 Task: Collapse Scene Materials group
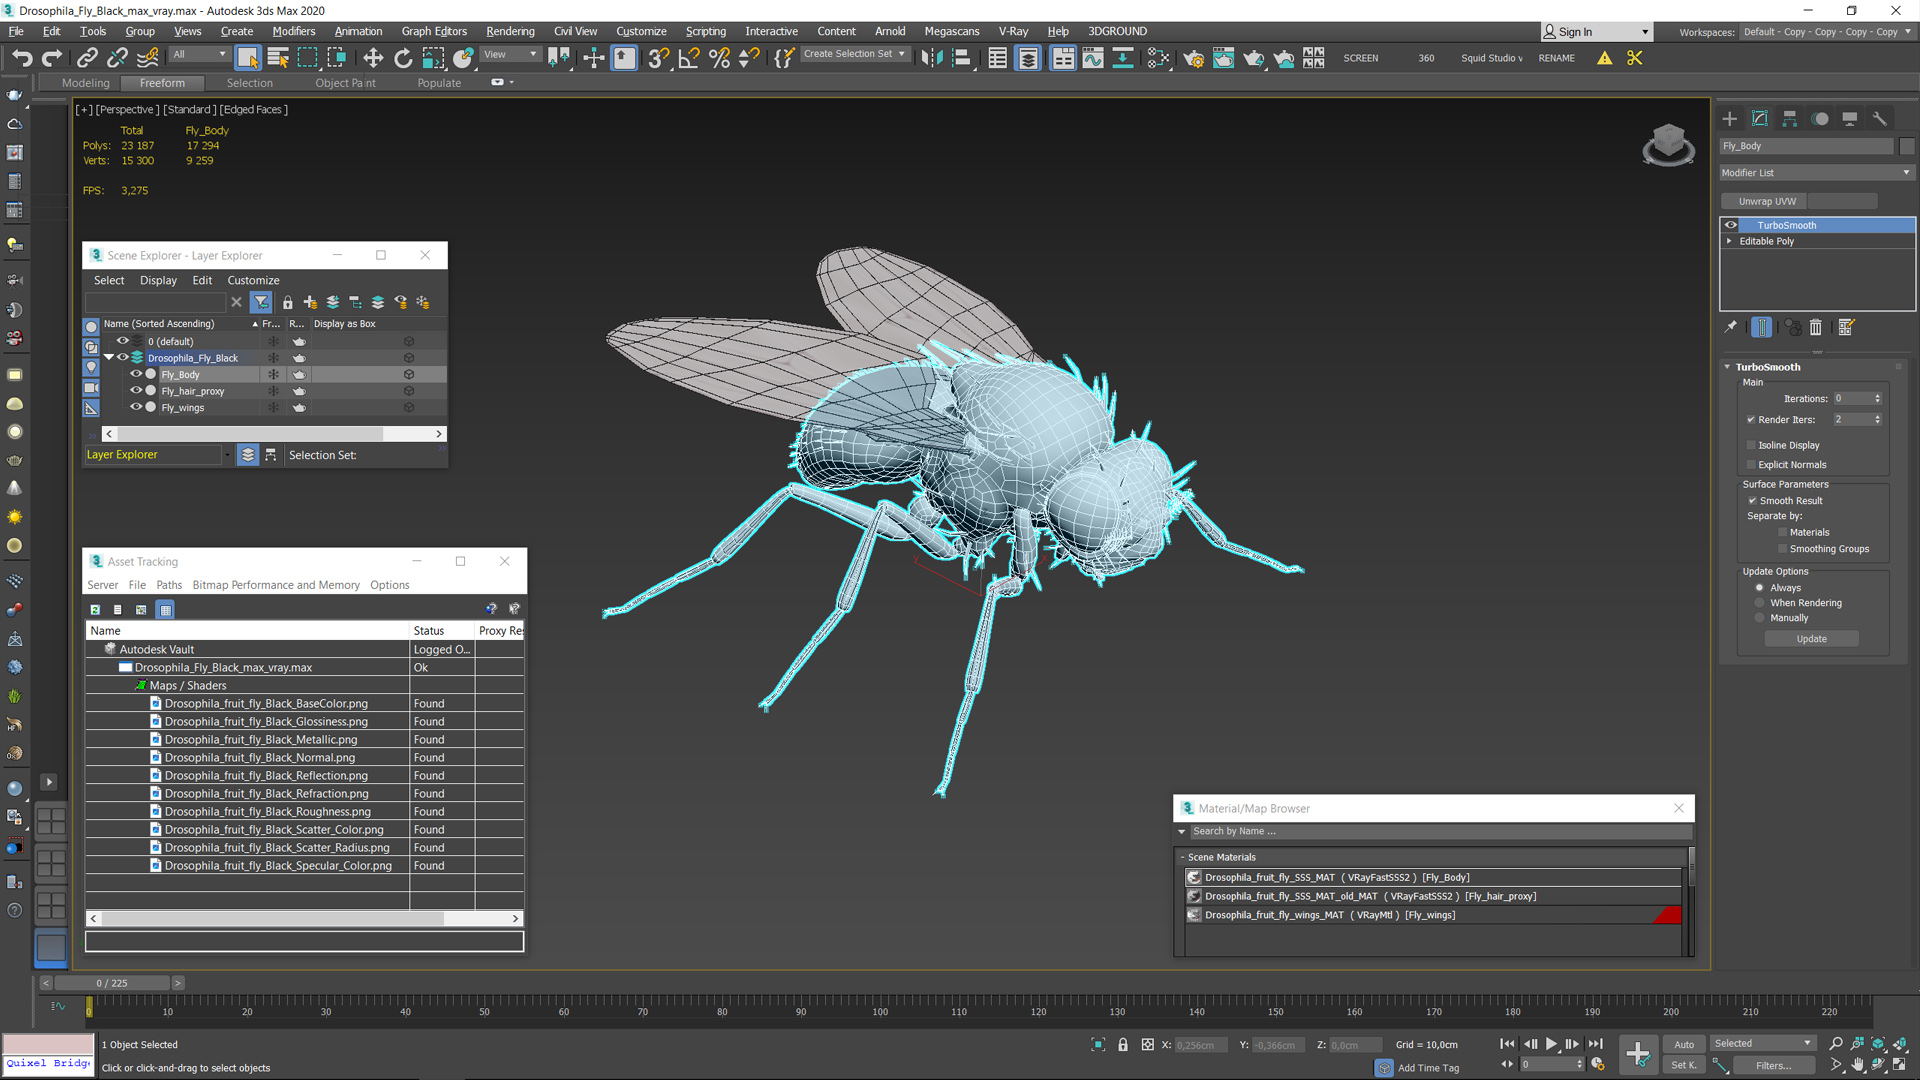(1182, 857)
